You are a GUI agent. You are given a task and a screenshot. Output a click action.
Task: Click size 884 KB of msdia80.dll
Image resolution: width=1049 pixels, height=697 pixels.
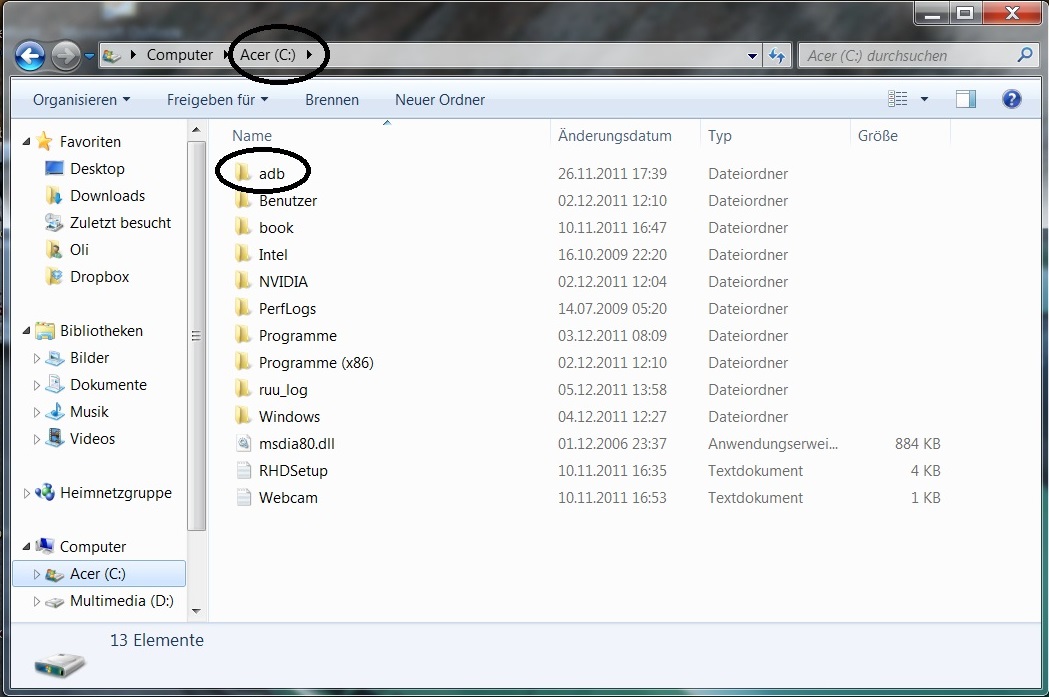pyautogui.click(x=917, y=443)
